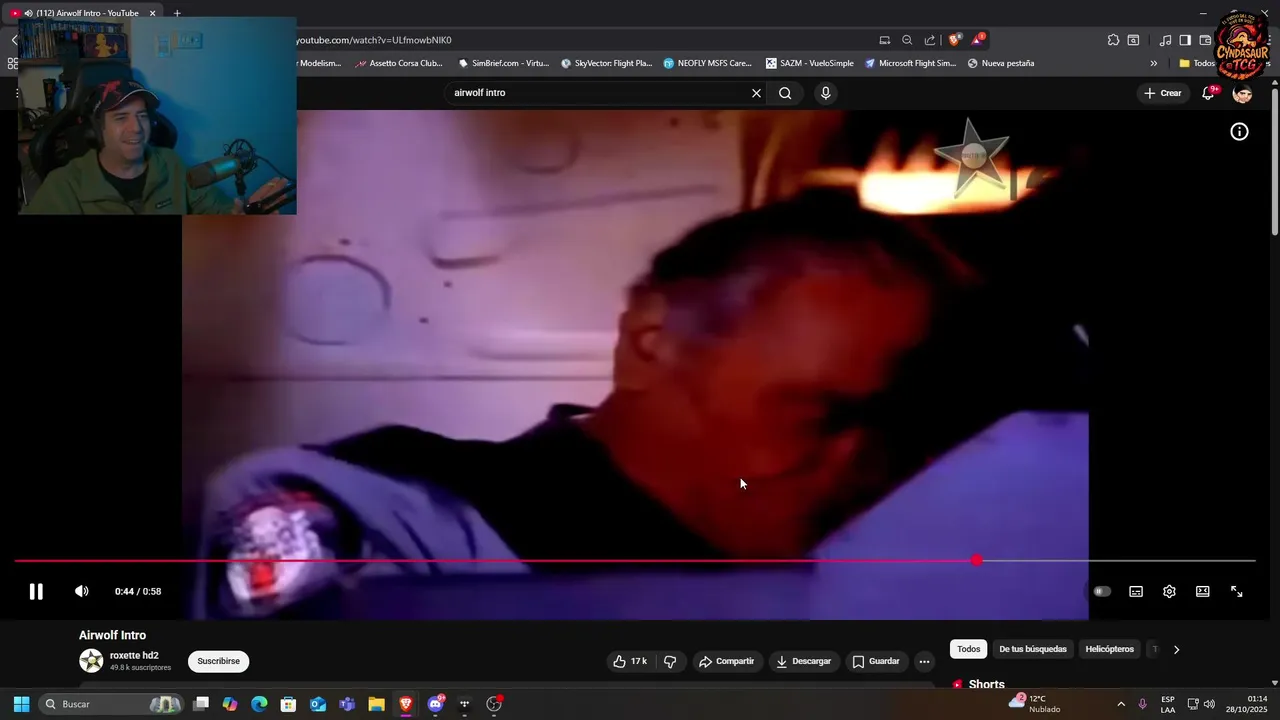Start voice search with microphone icon
This screenshot has height=720, width=1280.
click(x=825, y=93)
